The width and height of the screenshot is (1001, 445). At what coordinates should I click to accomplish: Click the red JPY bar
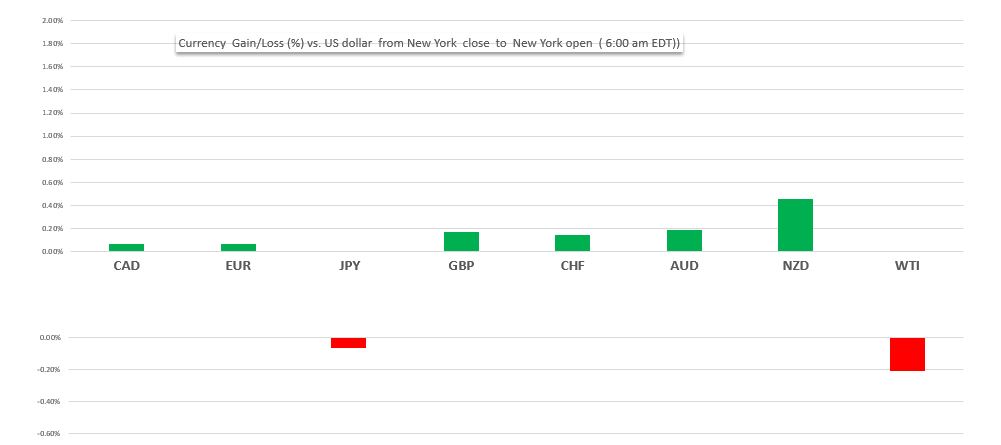[349, 343]
